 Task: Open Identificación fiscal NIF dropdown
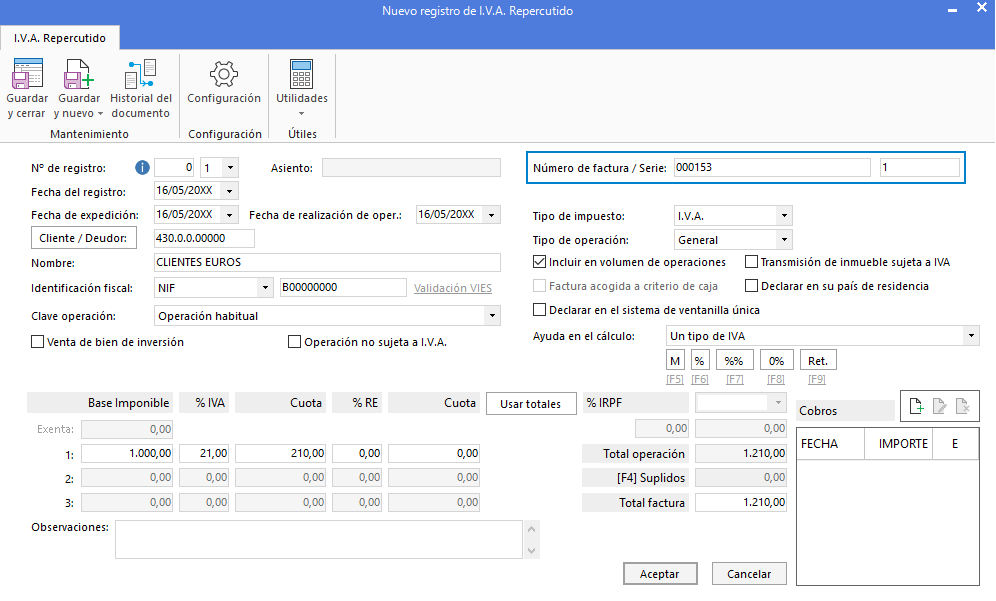(266, 288)
